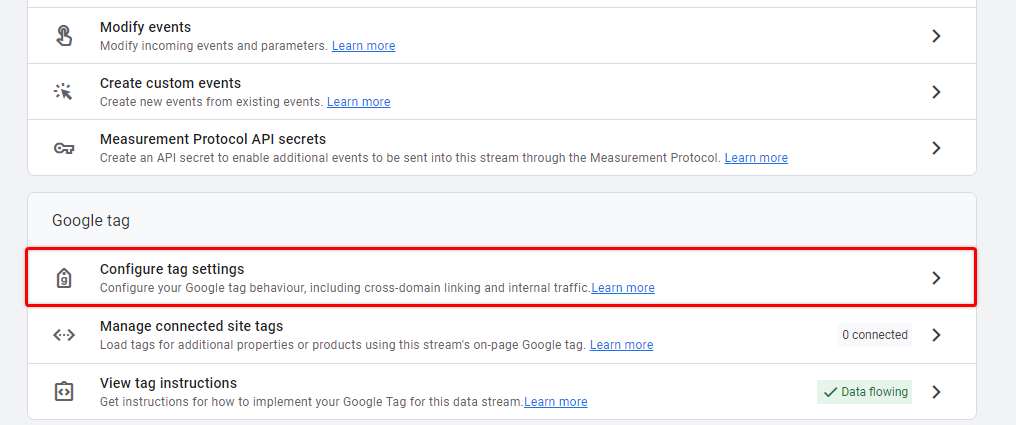
Task: Select the Configure tag settings title
Action: tap(172, 269)
